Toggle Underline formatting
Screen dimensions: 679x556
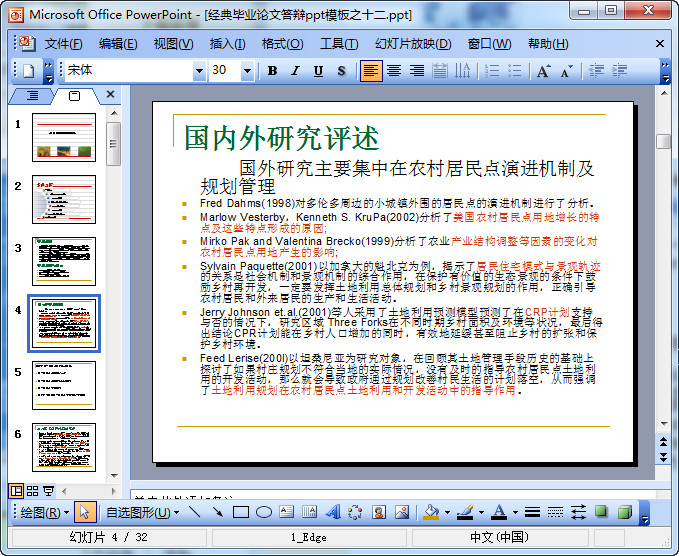[x=318, y=71]
